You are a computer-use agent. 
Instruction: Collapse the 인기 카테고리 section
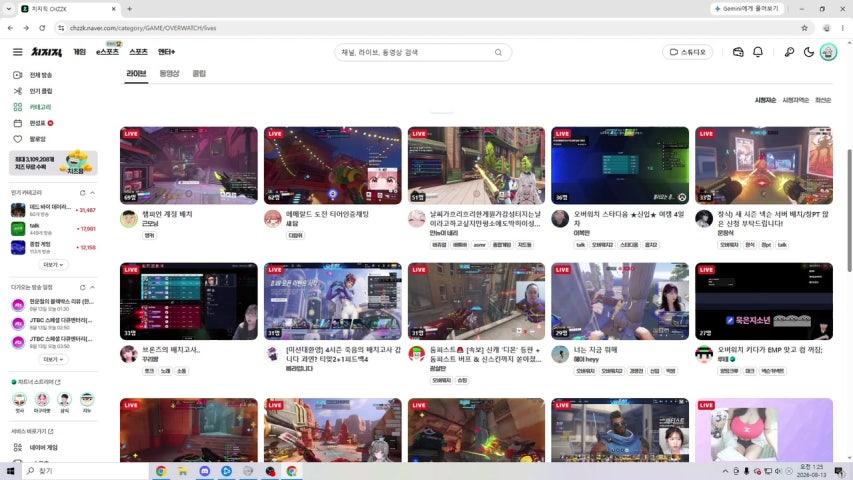tap(92, 193)
